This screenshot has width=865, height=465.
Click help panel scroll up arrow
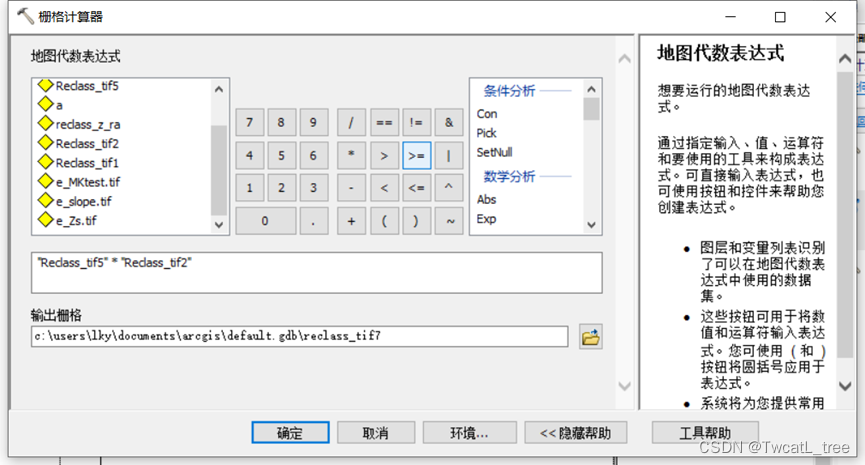845,58
